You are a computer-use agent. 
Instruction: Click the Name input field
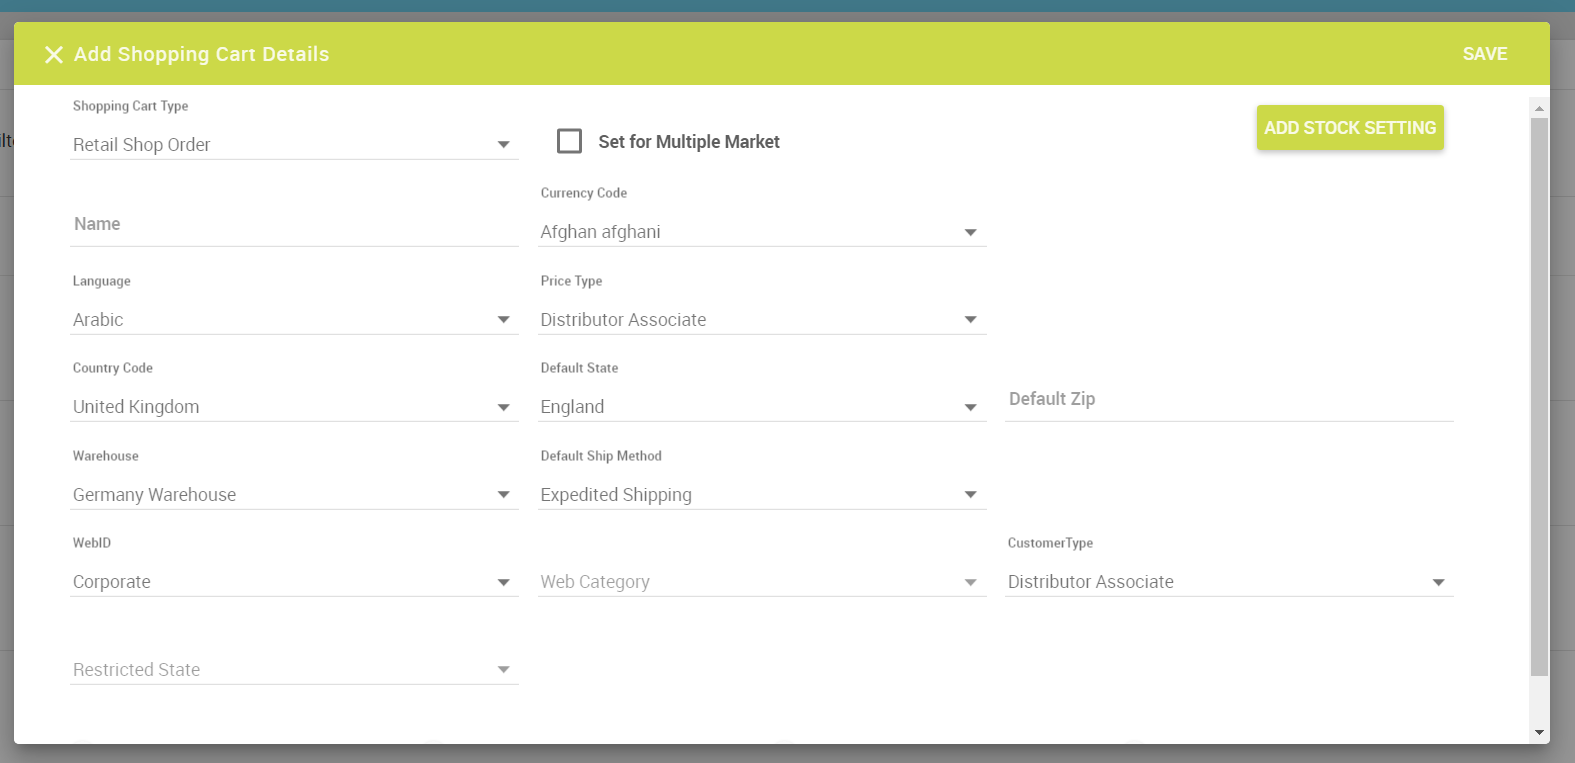293,225
